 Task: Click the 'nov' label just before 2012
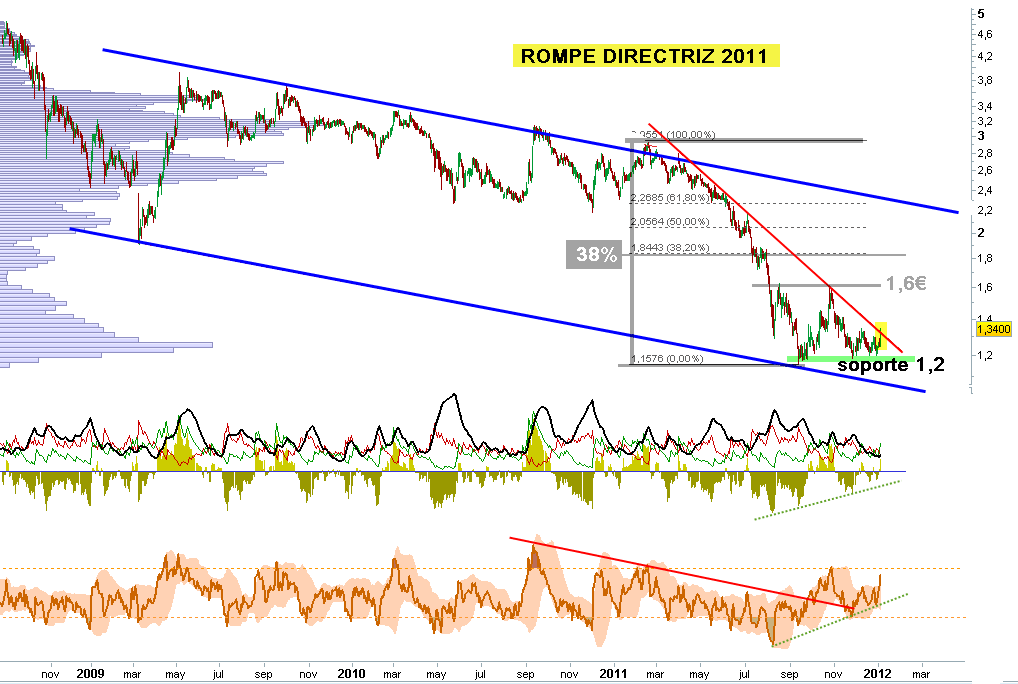(833, 674)
